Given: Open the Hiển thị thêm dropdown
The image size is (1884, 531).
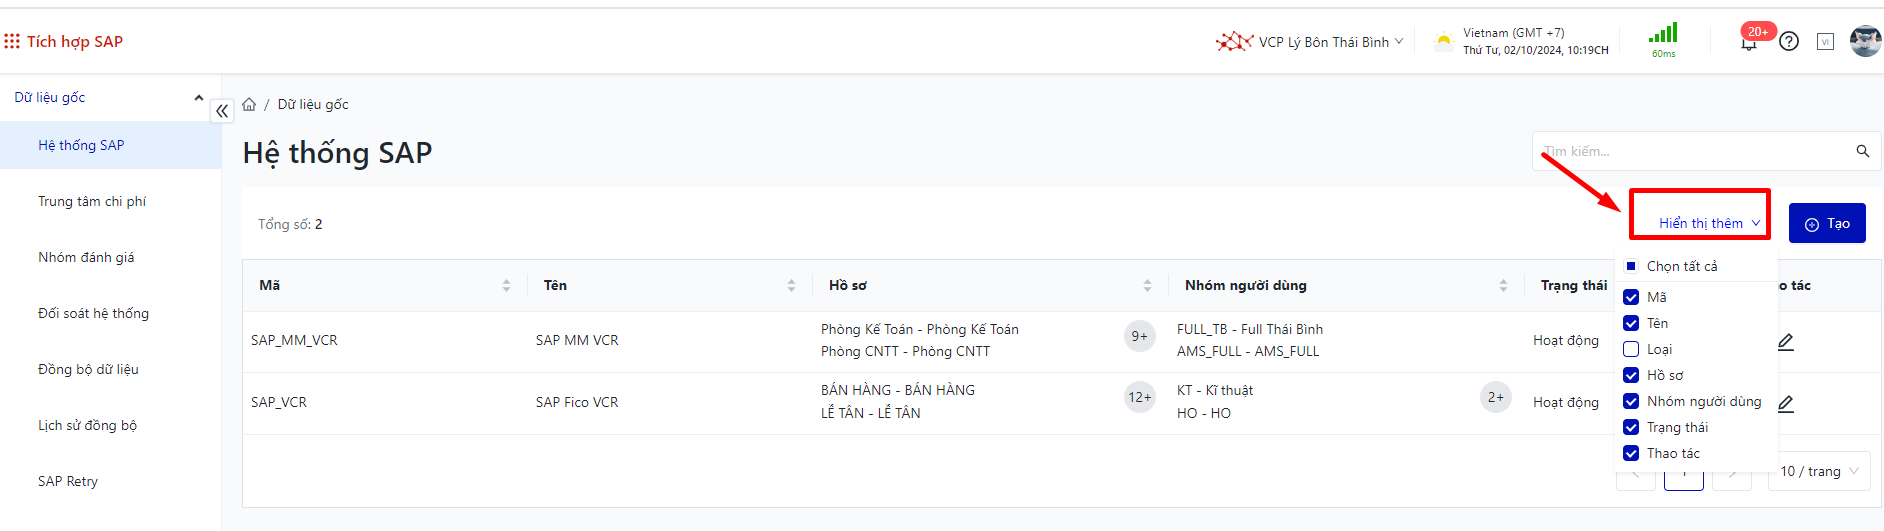Looking at the screenshot, I should (x=1708, y=223).
